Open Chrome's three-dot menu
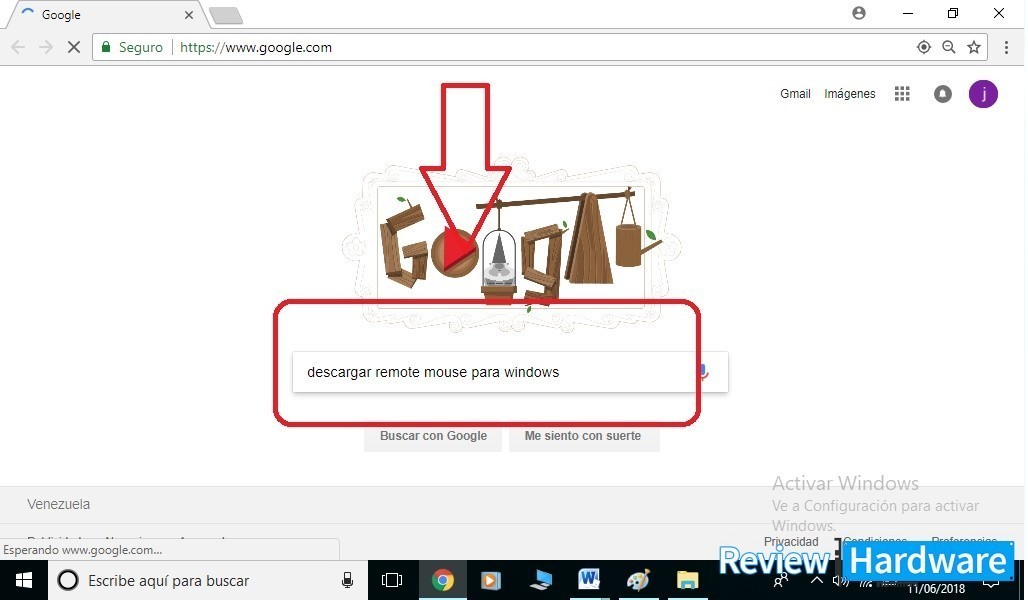The height and width of the screenshot is (600, 1028). tap(1006, 47)
